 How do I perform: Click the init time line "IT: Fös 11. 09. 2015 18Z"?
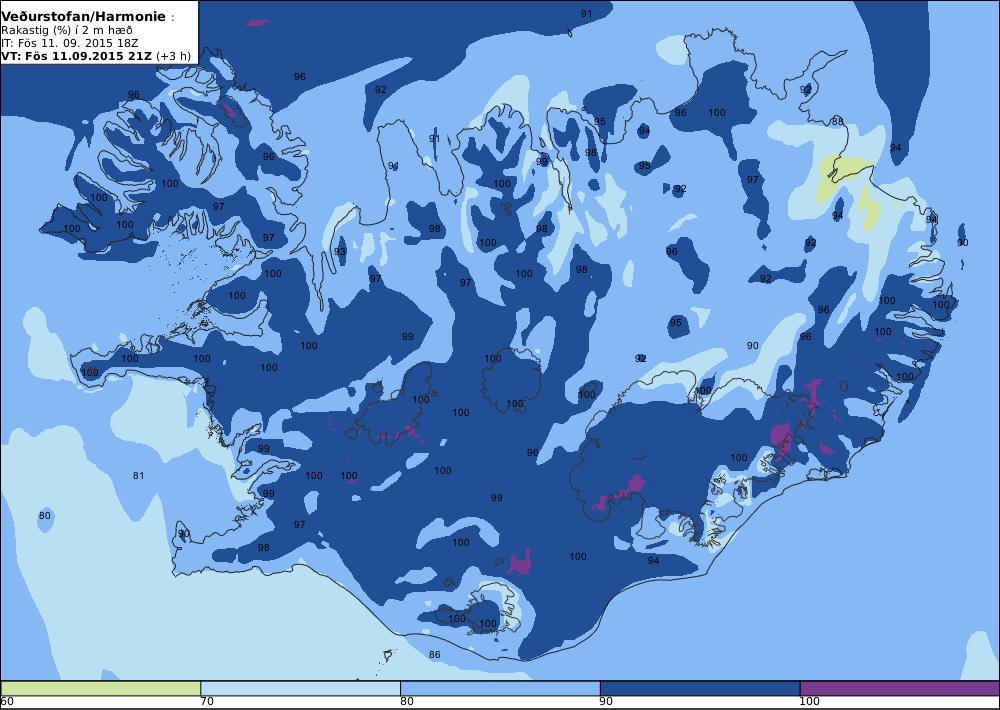click(x=68, y=43)
